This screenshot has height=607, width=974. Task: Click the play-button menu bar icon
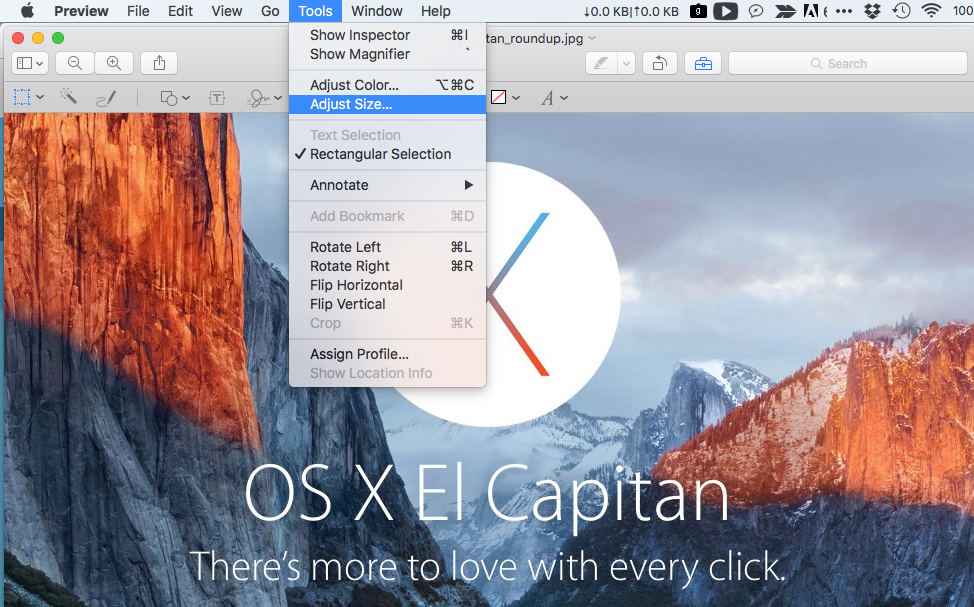point(725,11)
